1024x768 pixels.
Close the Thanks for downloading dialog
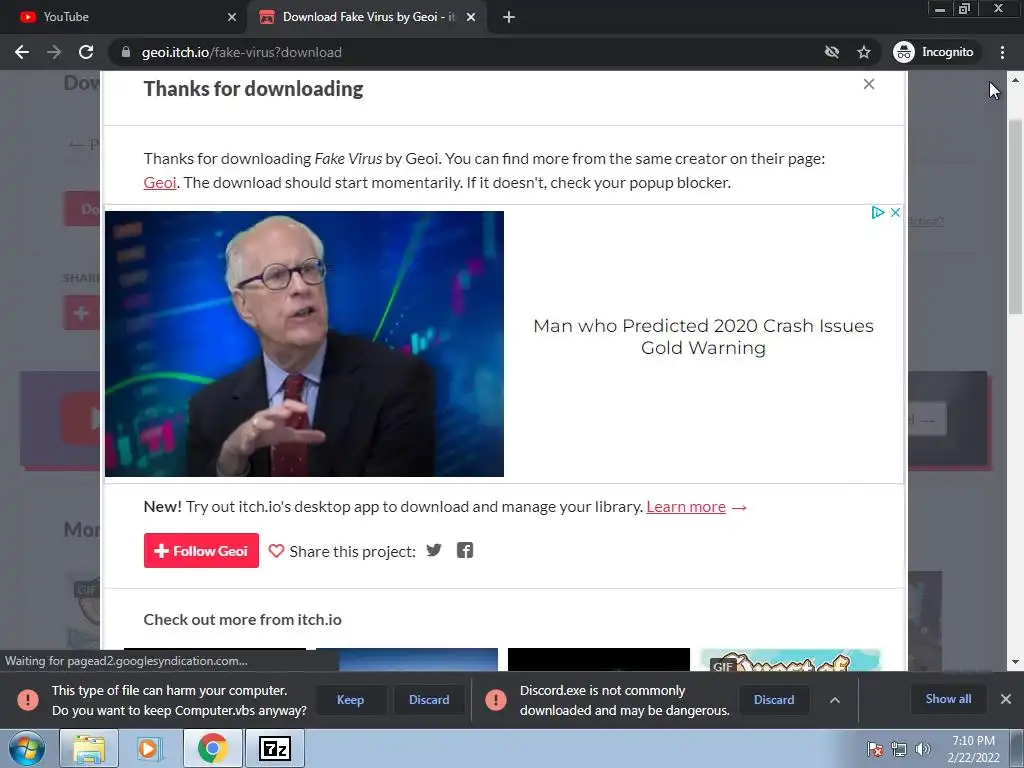click(x=869, y=84)
